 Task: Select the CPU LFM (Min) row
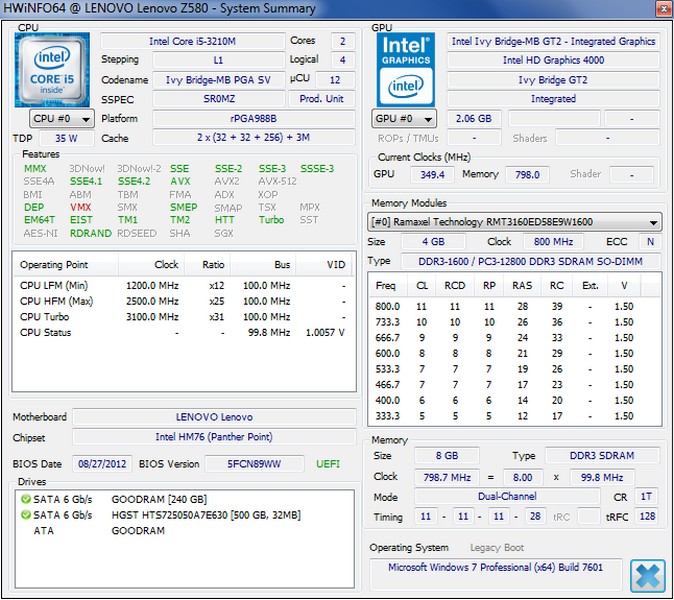pos(183,286)
